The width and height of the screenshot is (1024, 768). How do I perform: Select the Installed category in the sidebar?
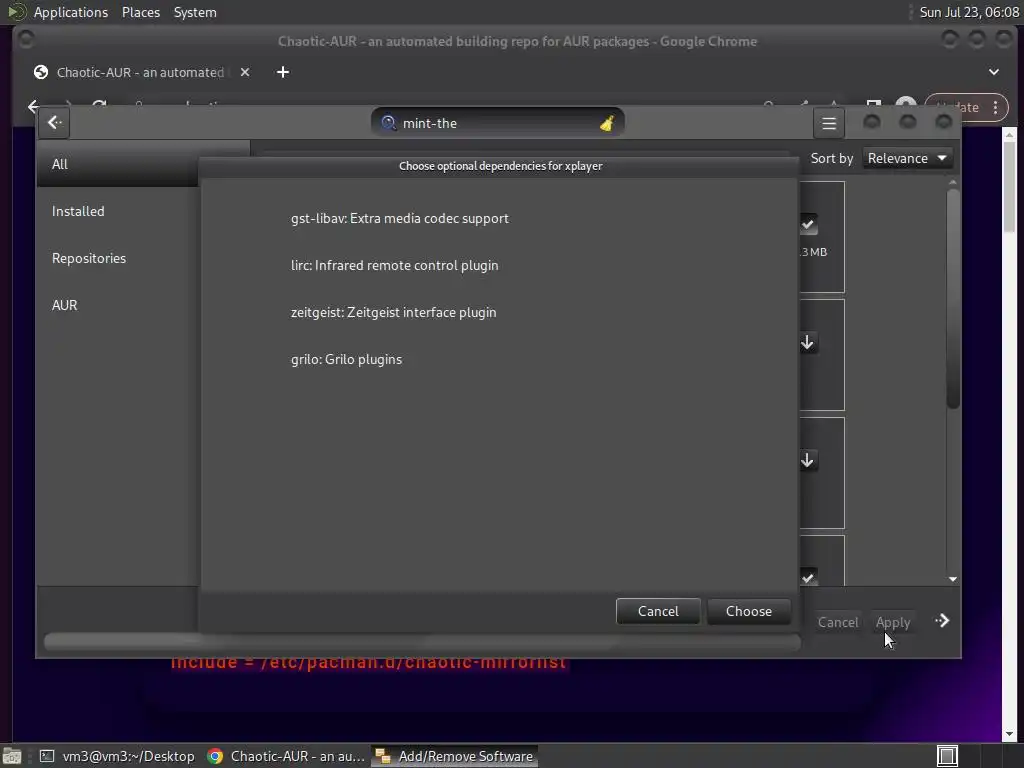(118, 211)
